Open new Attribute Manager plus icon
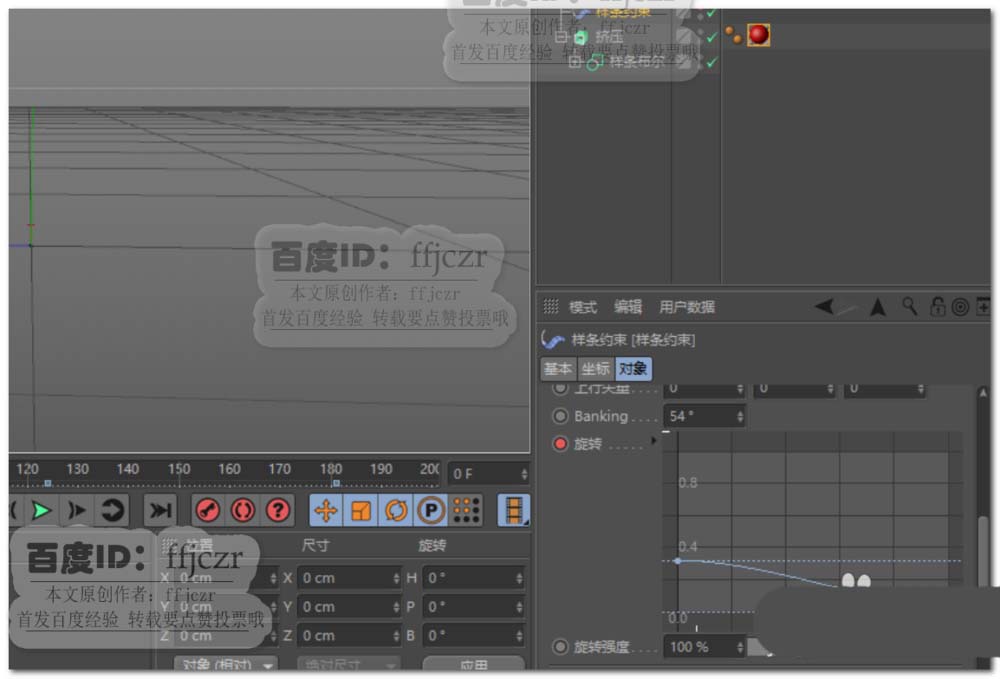The height and width of the screenshot is (679, 1000). click(985, 307)
